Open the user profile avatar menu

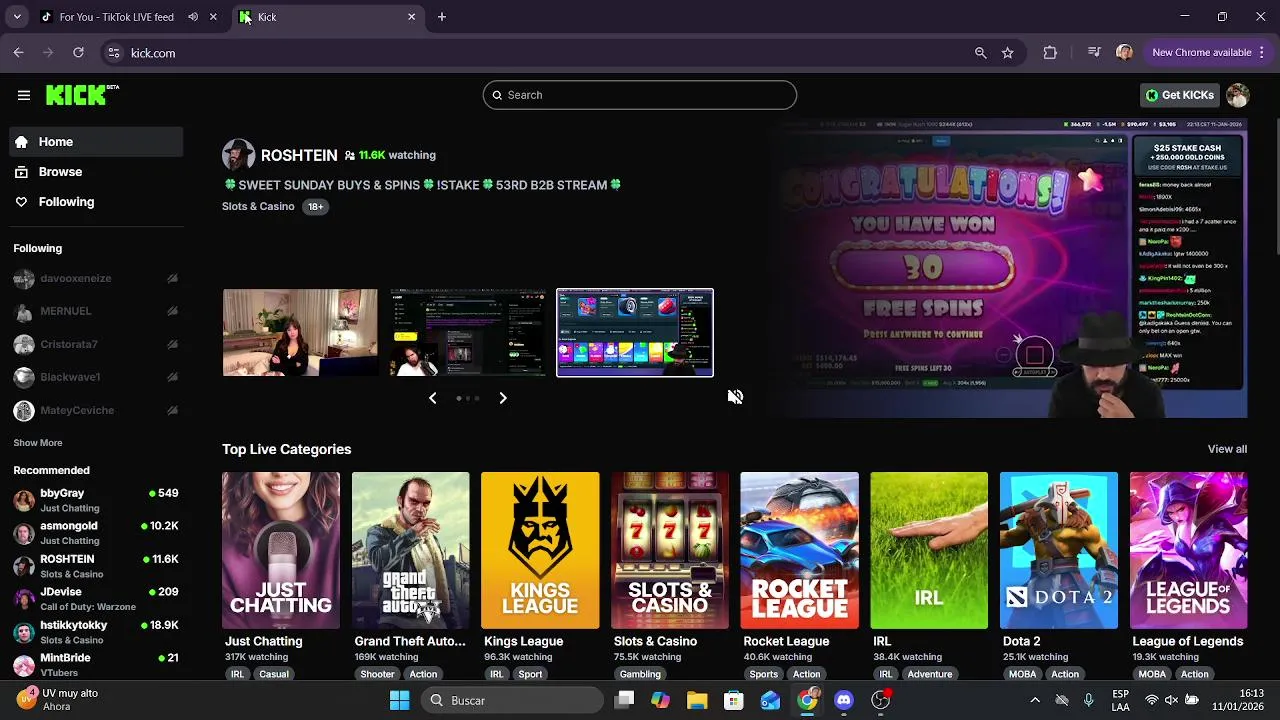[1238, 95]
